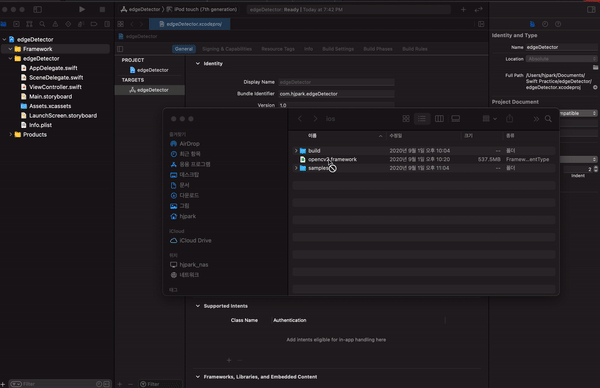Open the breakpoint navigator icon
The width and height of the screenshot is (600, 388).
click(x=94, y=24)
